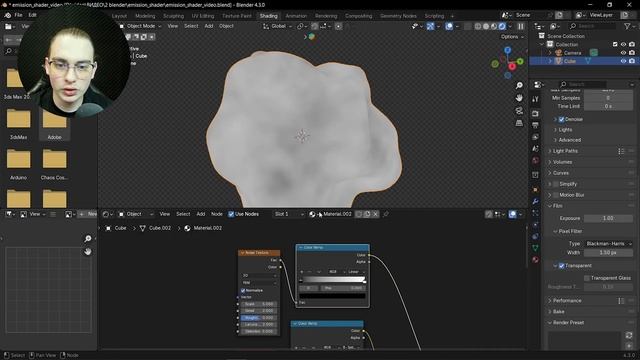Open the Global orientation dropdown
The image size is (640, 360).
tap(278, 26)
